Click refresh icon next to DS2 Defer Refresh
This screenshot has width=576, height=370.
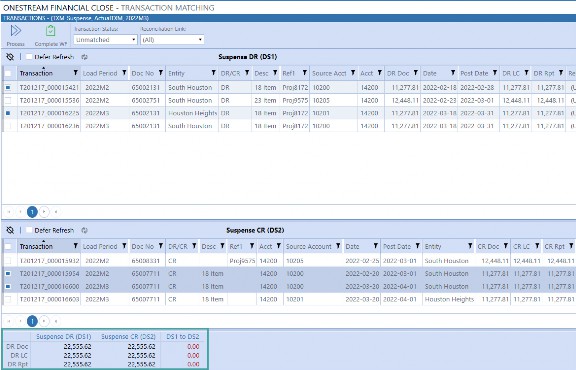pos(84,230)
